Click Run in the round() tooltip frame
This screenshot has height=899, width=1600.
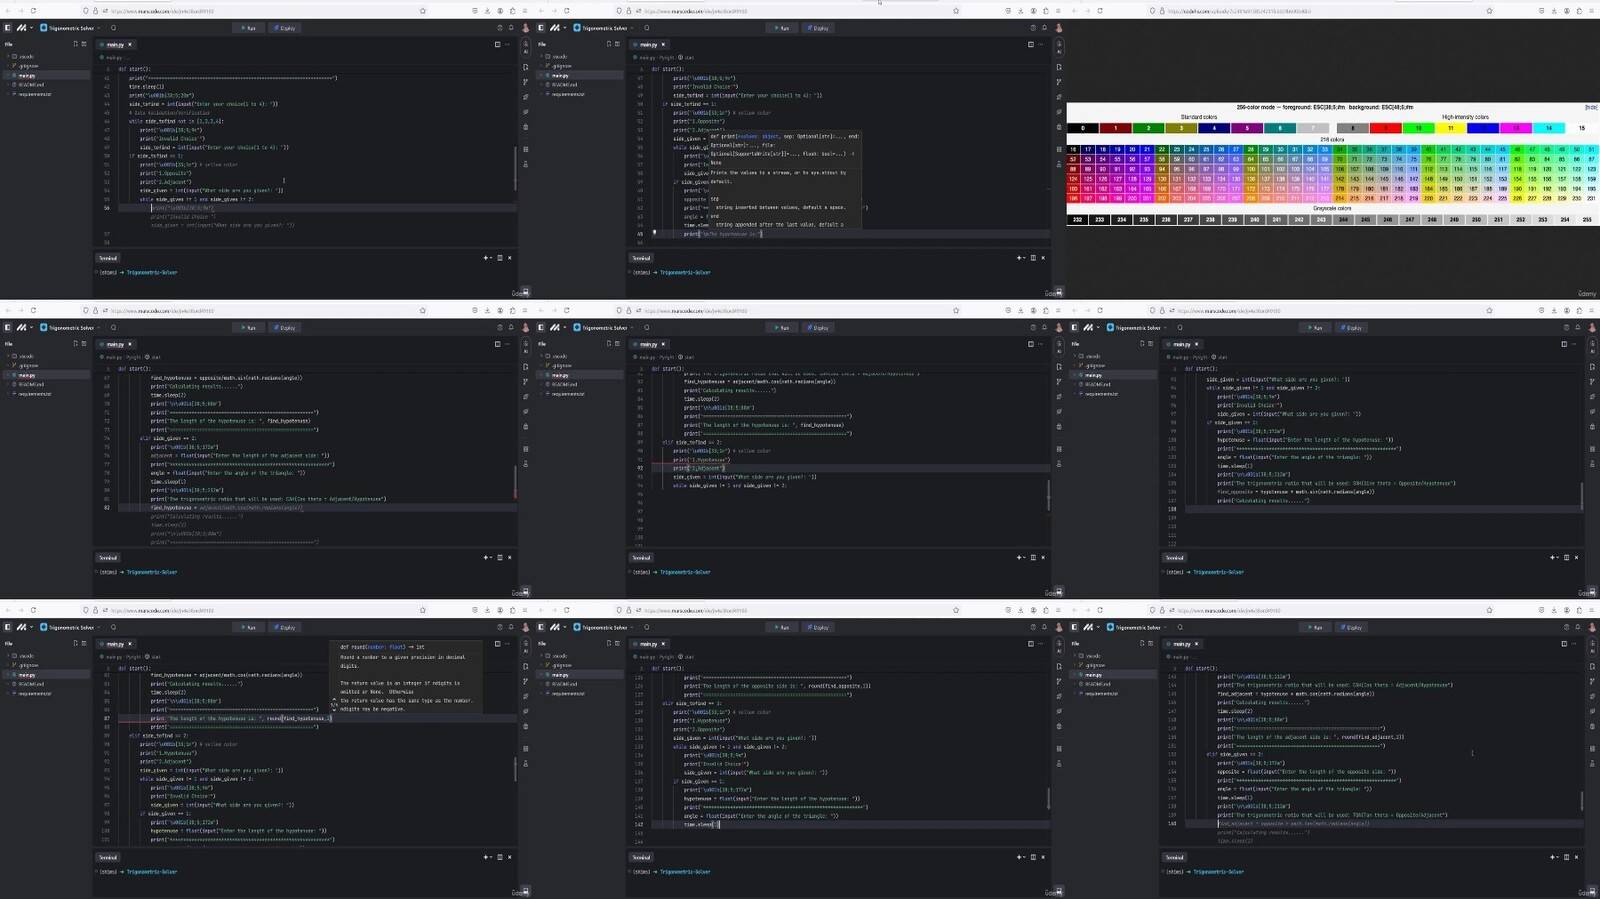pyautogui.click(x=248, y=627)
